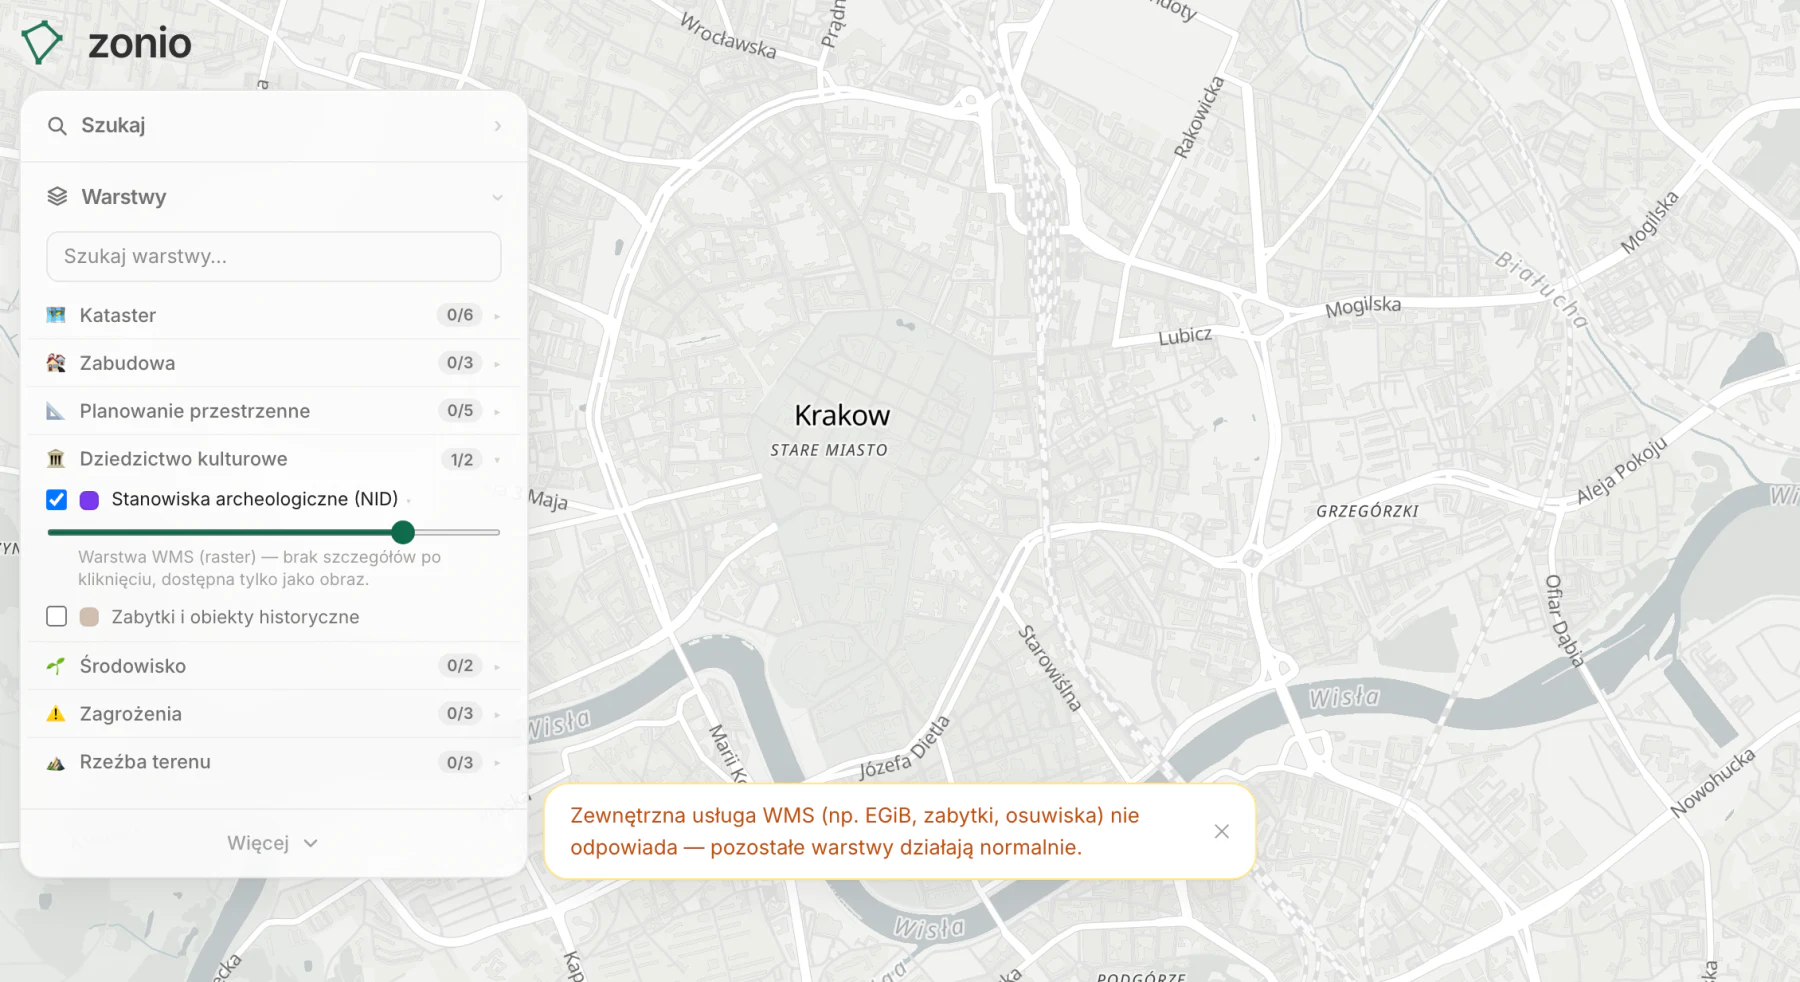Click the Planowanie przestrzenne ruler icon
The image size is (1800, 982).
click(x=56, y=411)
